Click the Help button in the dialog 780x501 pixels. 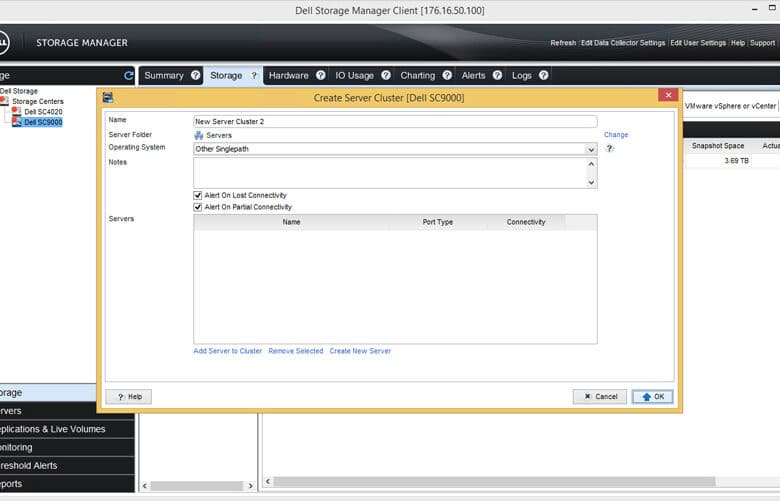click(129, 397)
